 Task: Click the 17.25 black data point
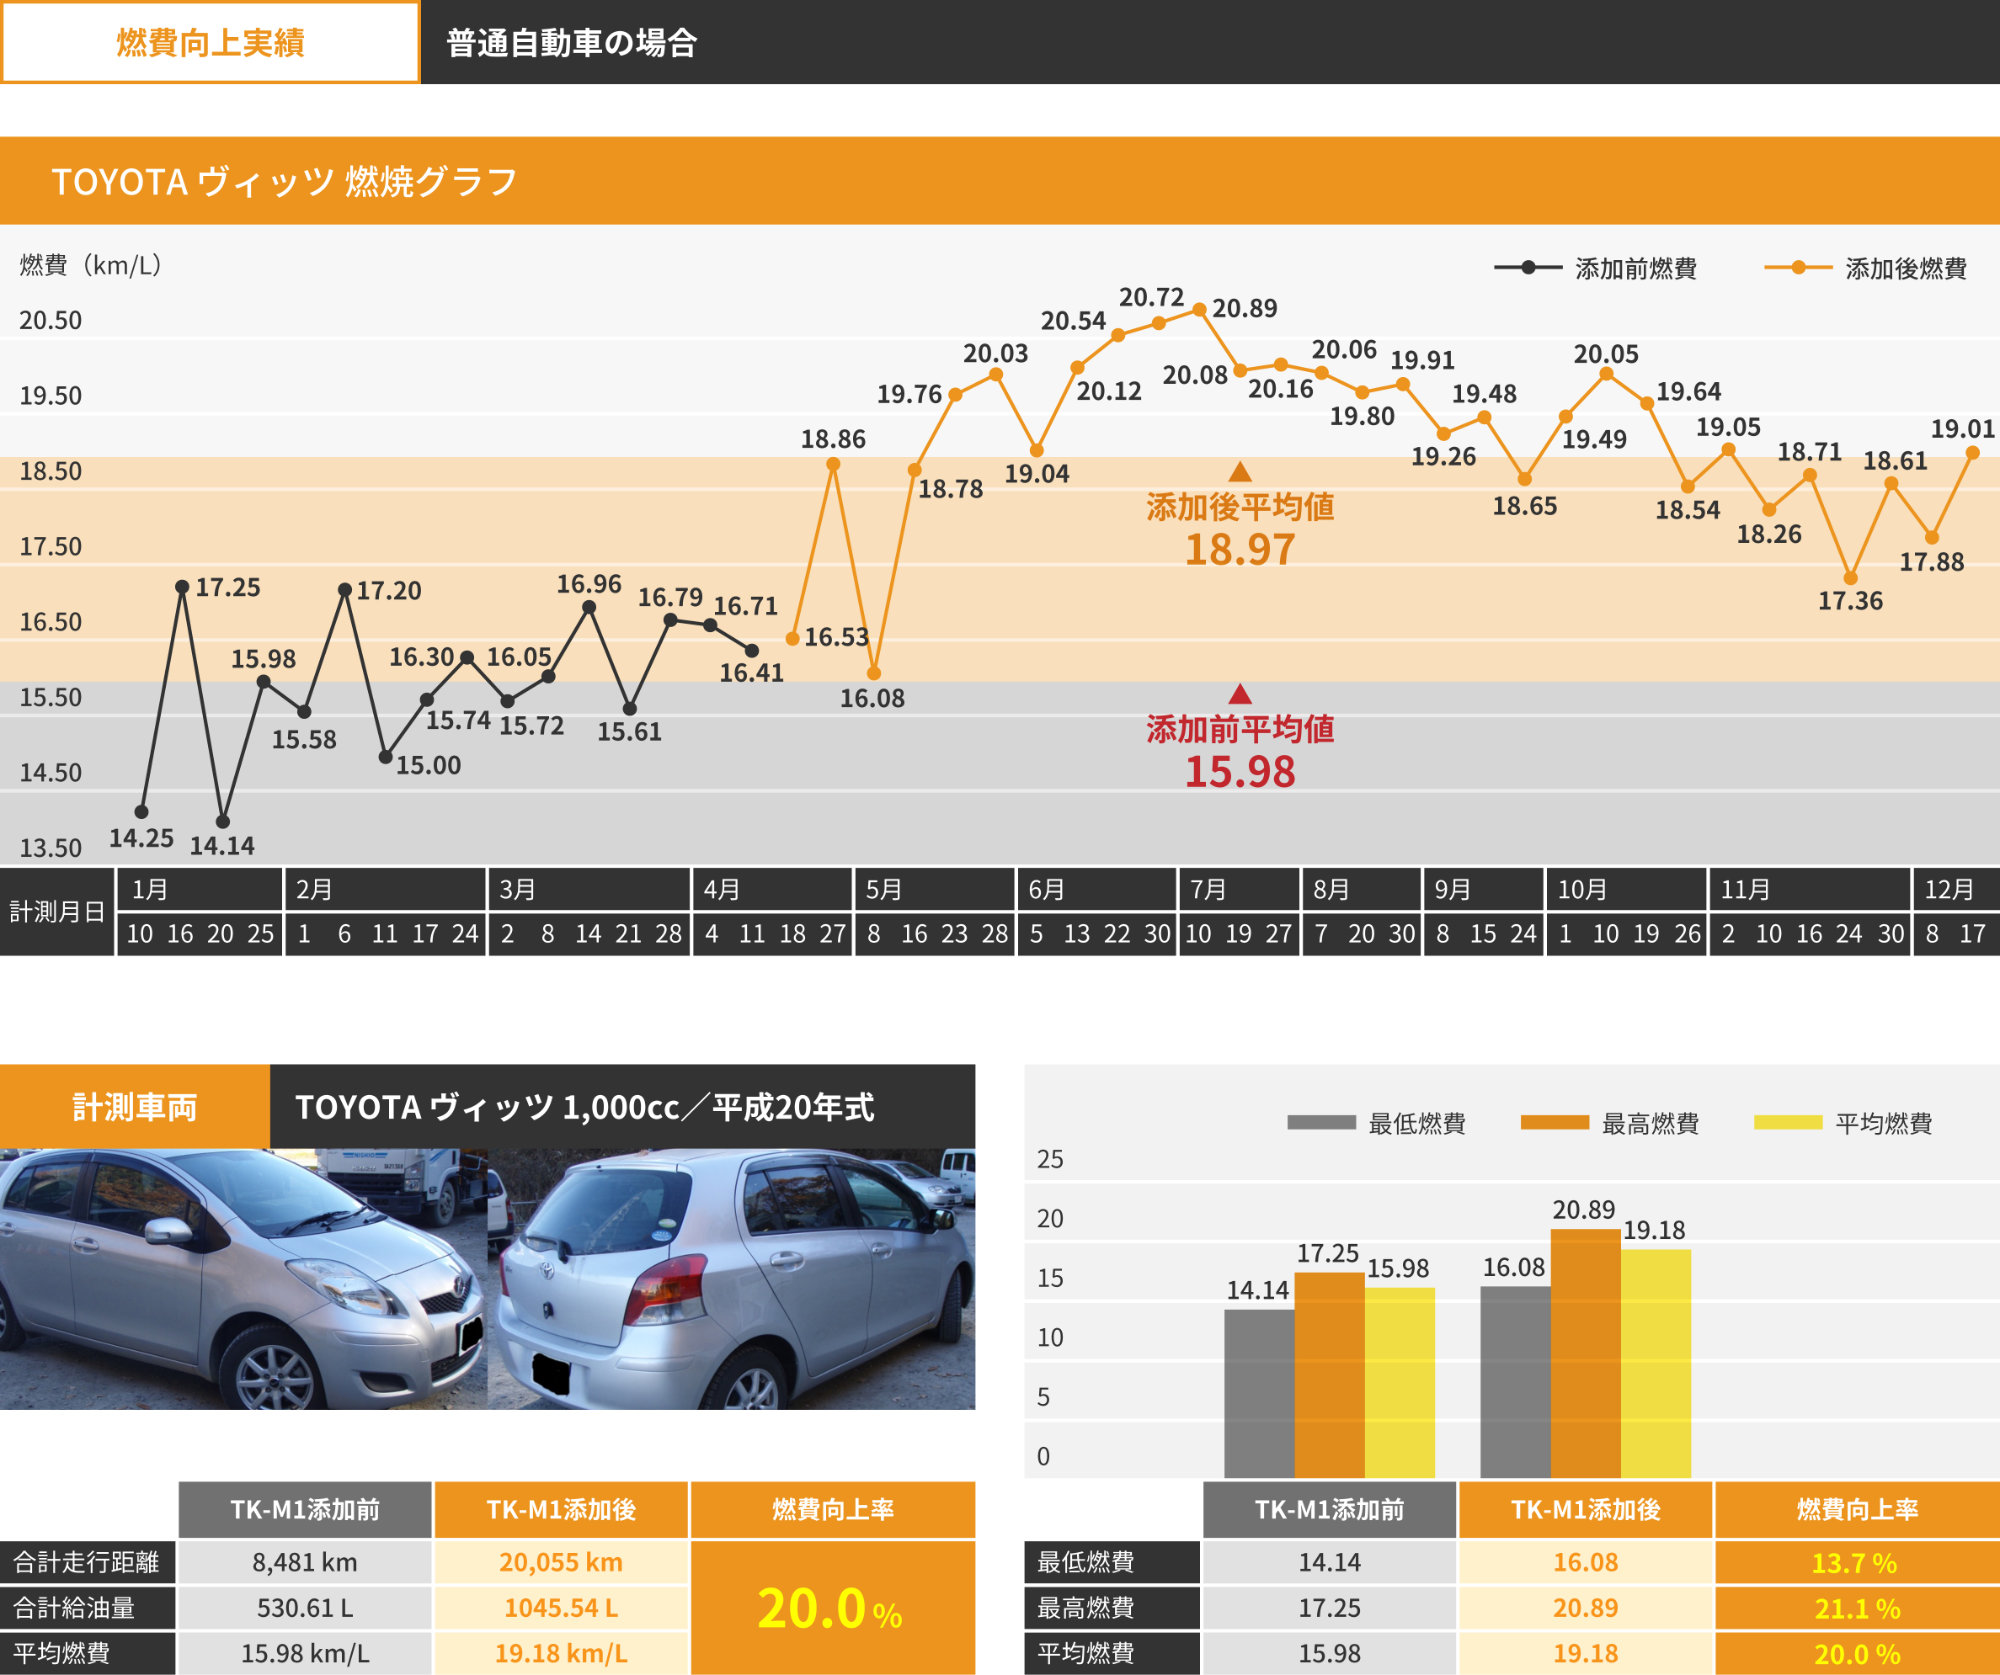(182, 587)
